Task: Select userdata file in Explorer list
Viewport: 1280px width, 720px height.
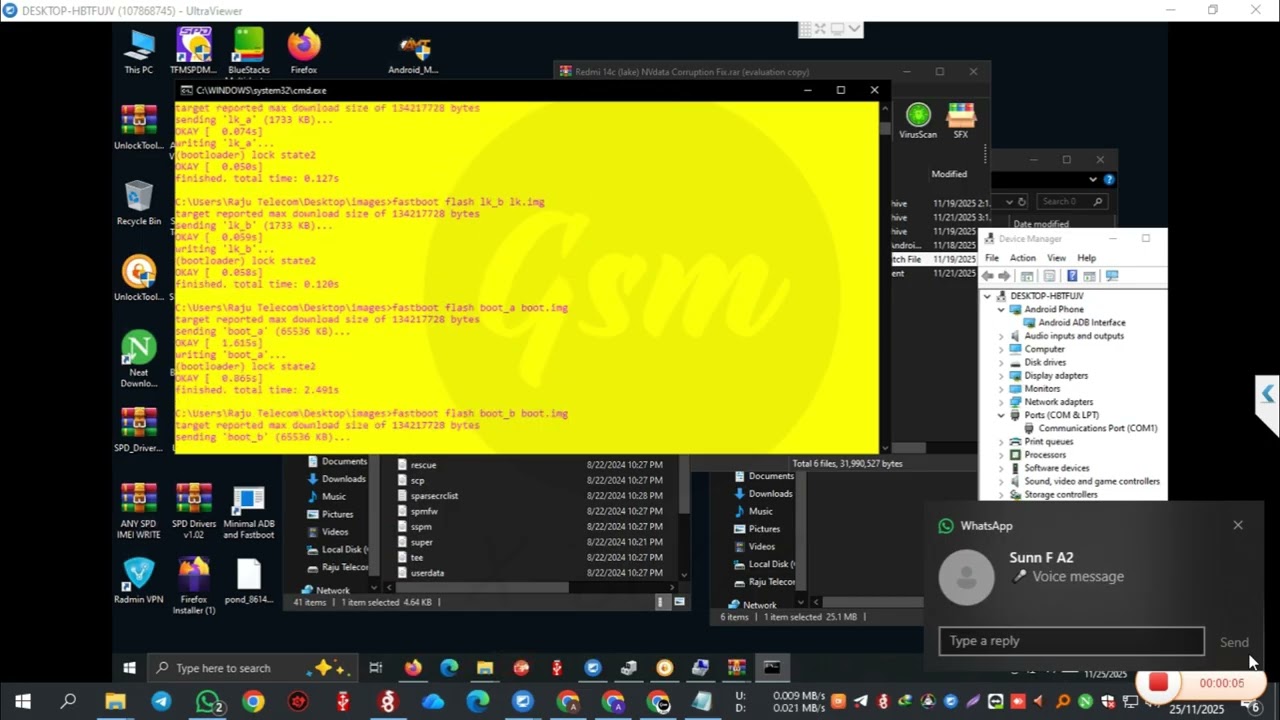Action: click(x=427, y=573)
